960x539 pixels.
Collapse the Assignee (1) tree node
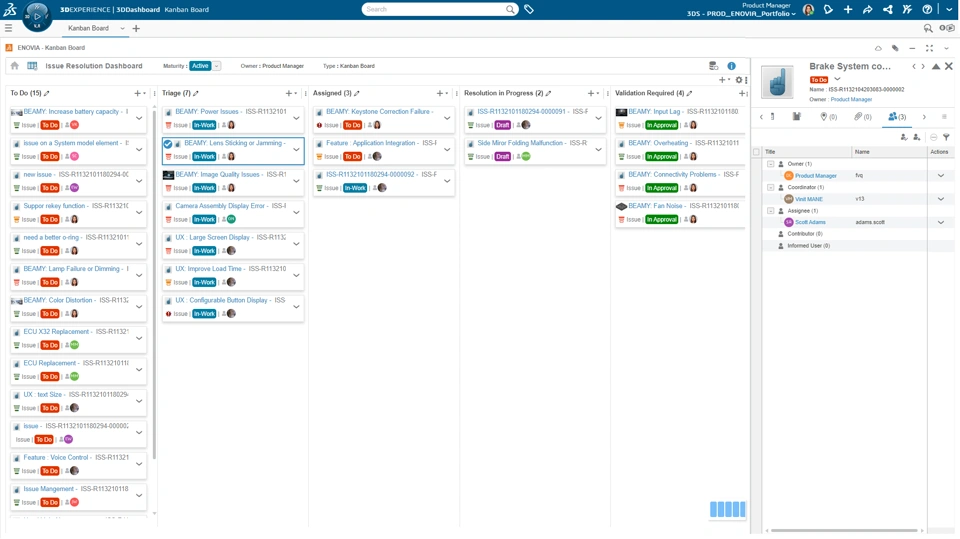click(770, 210)
